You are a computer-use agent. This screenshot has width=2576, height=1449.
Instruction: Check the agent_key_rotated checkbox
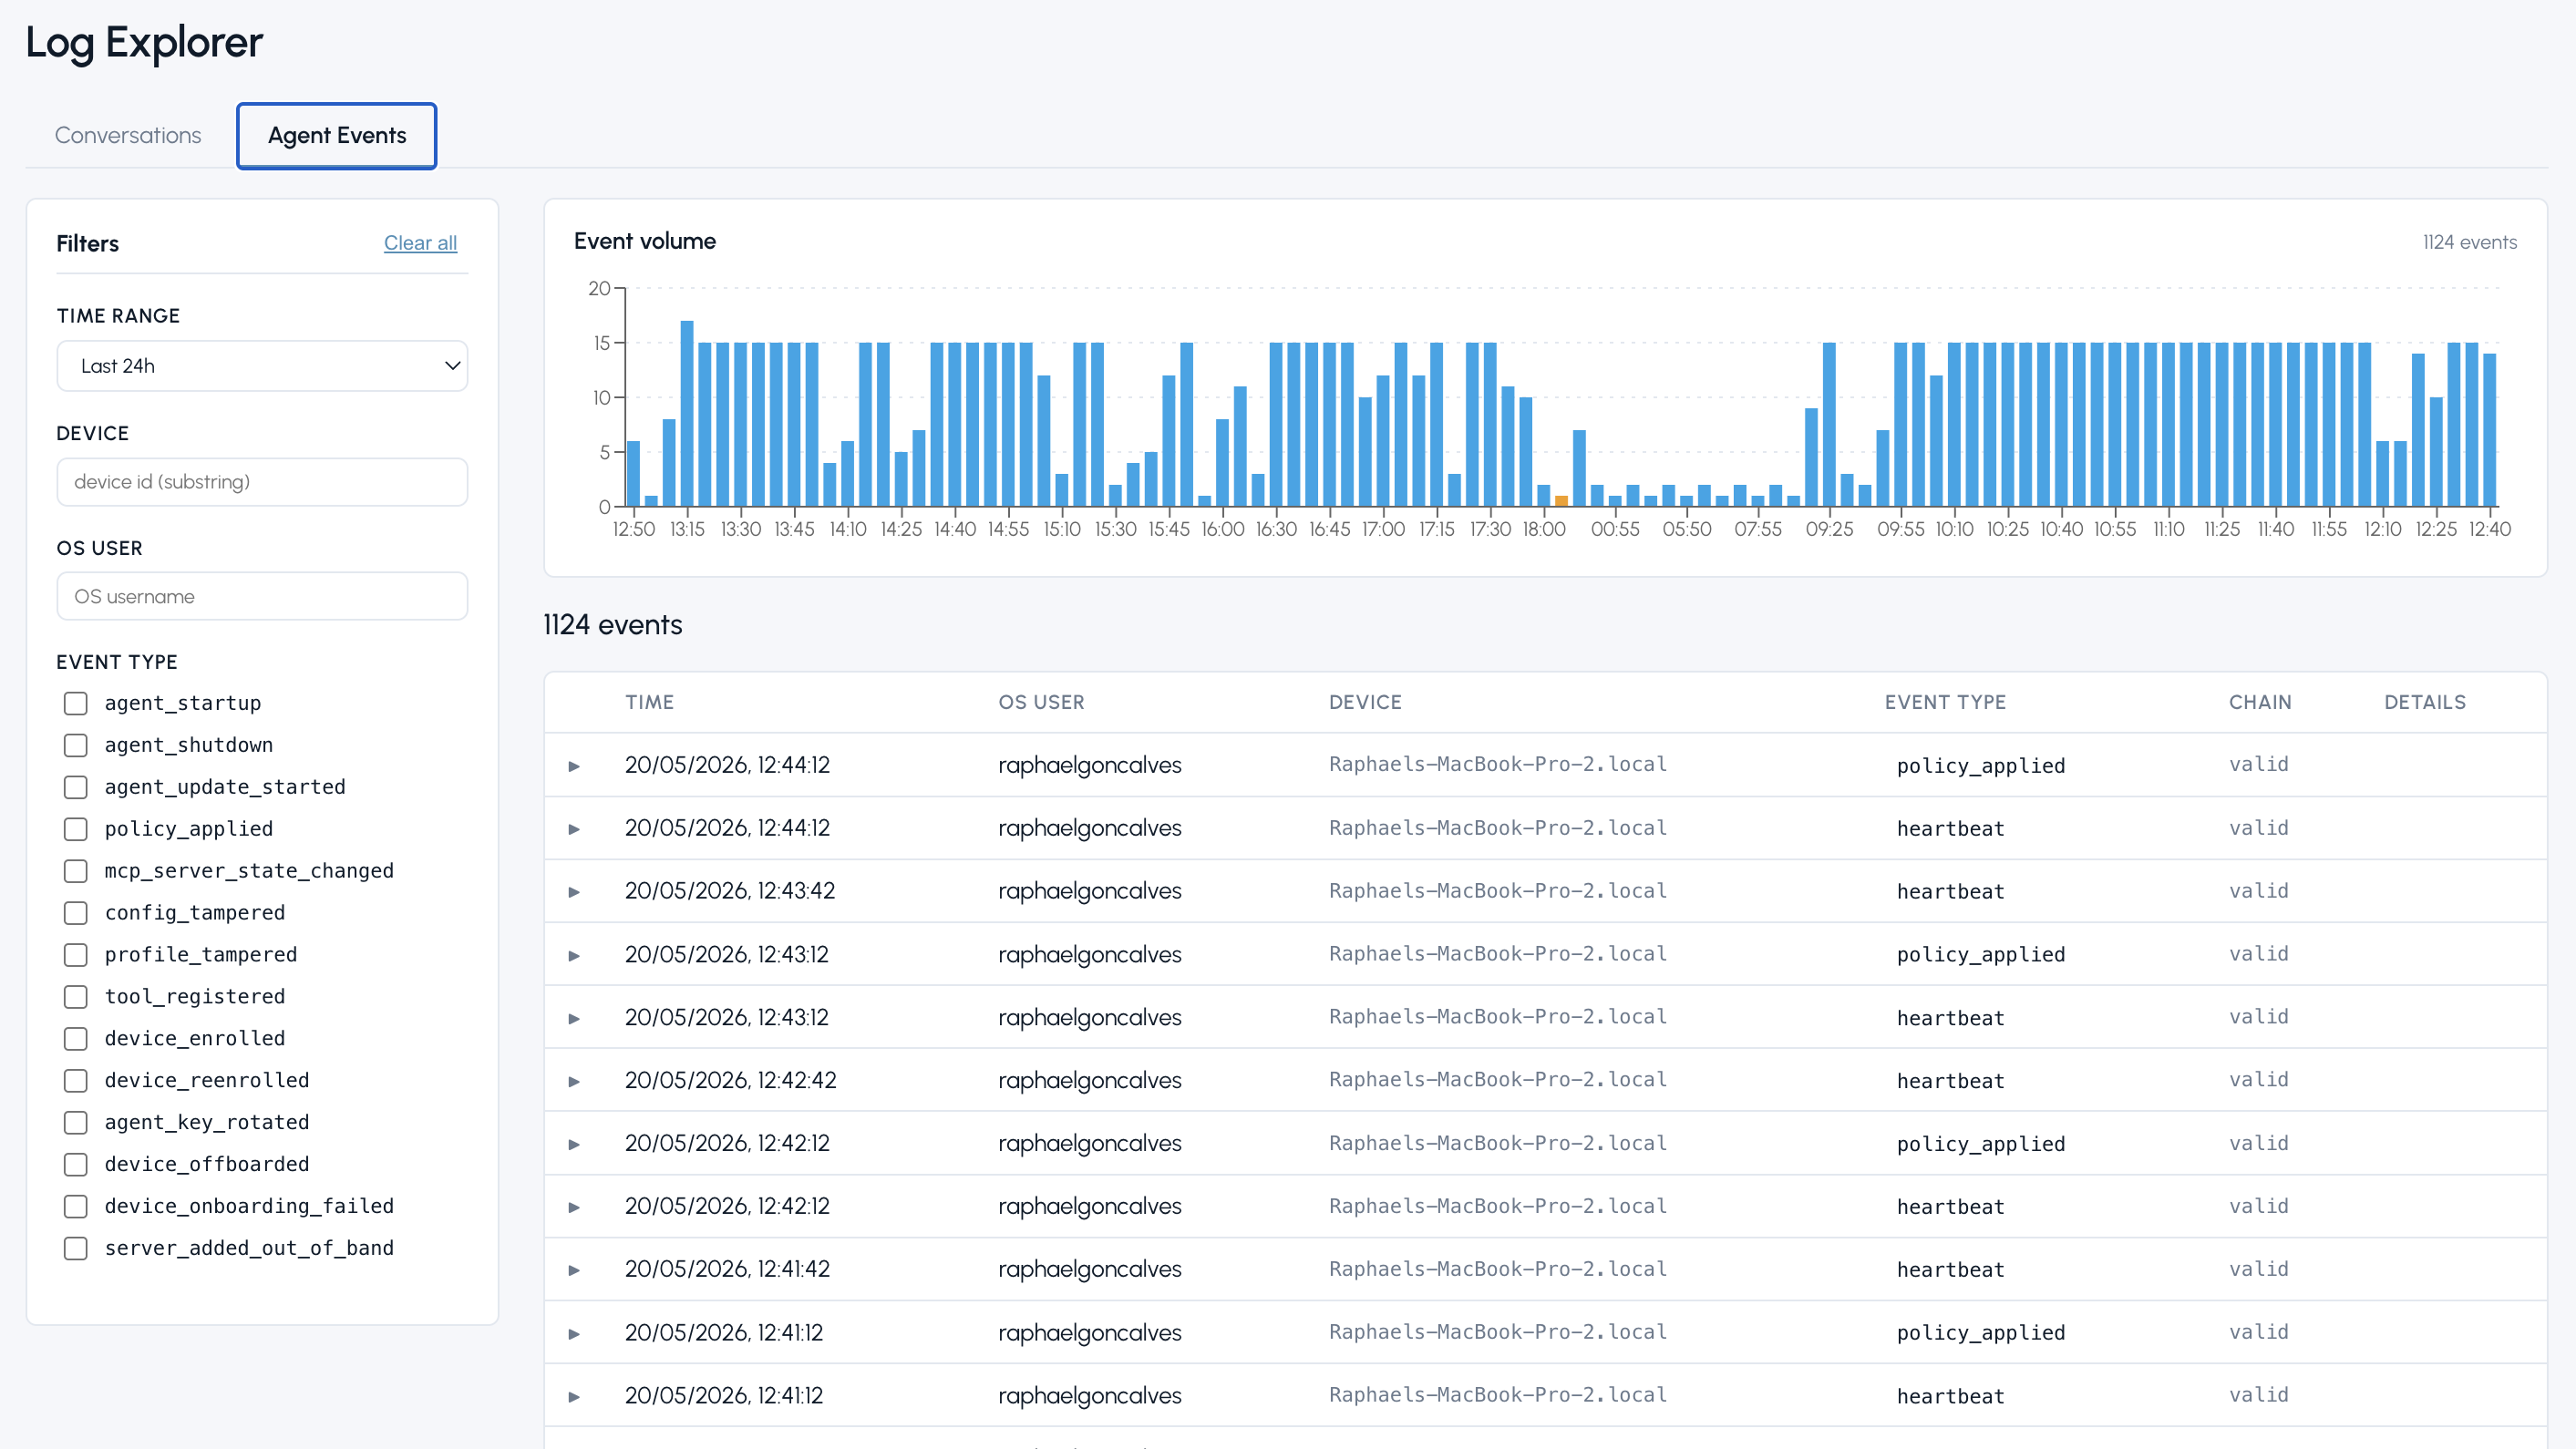[x=76, y=1123]
